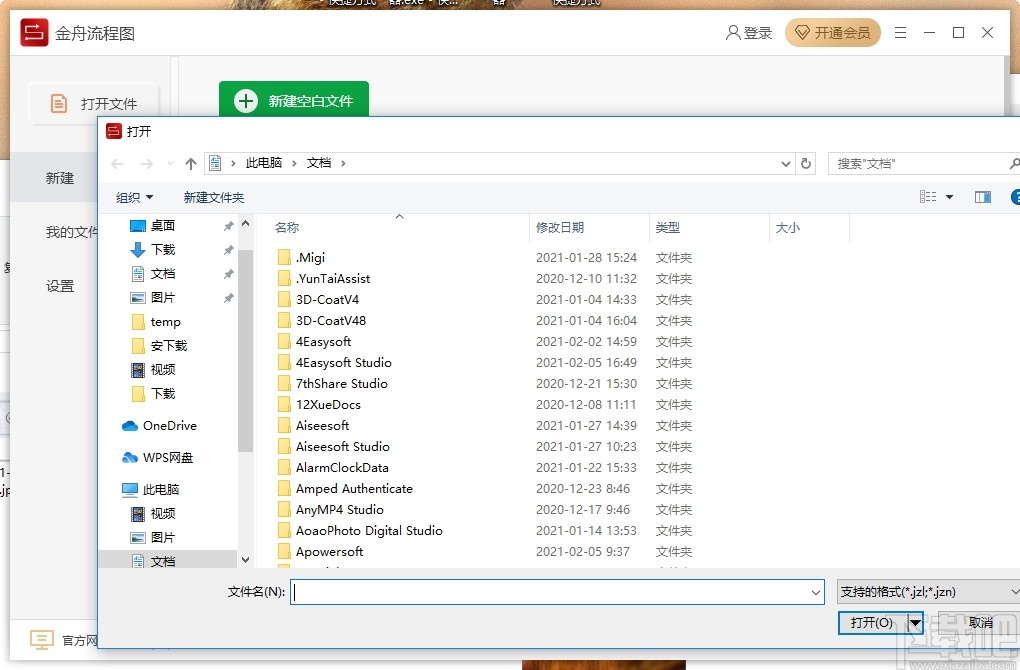Screen dimensions: 1020x670
Task: Click the refresh icon beside address bar
Action: pyautogui.click(x=806, y=164)
